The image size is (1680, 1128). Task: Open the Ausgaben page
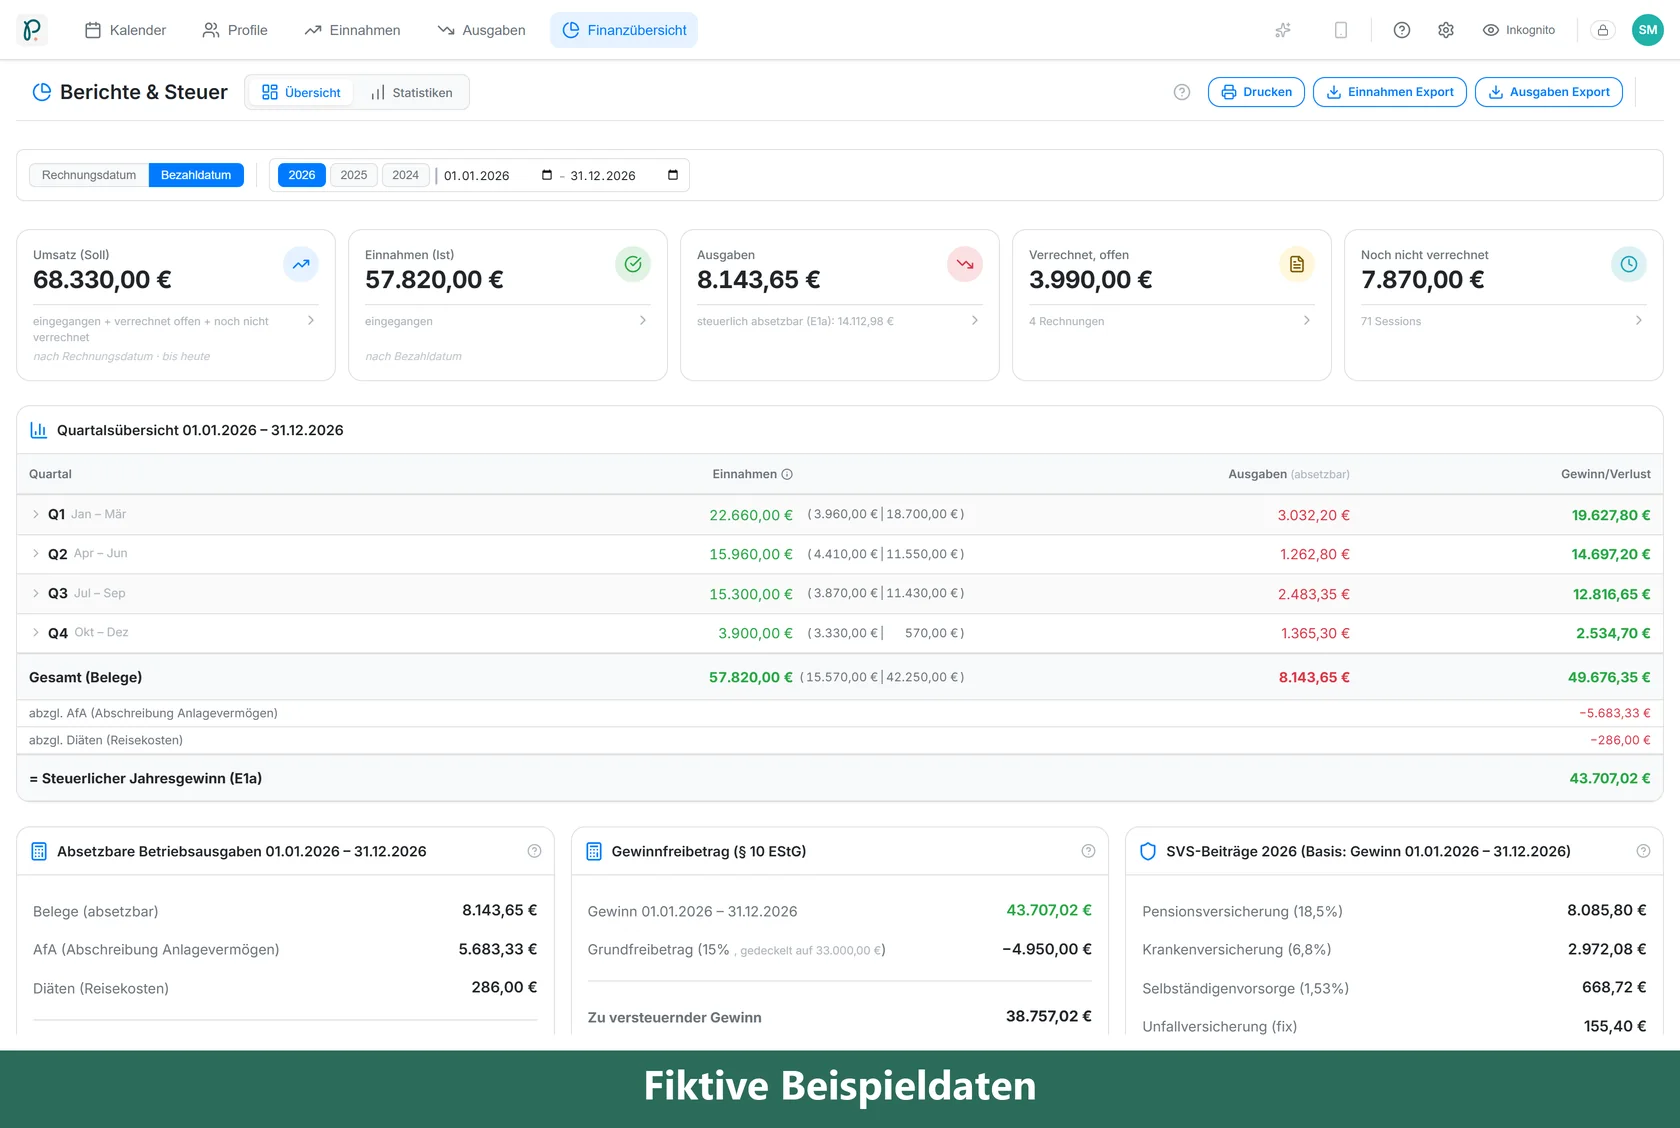(x=481, y=30)
